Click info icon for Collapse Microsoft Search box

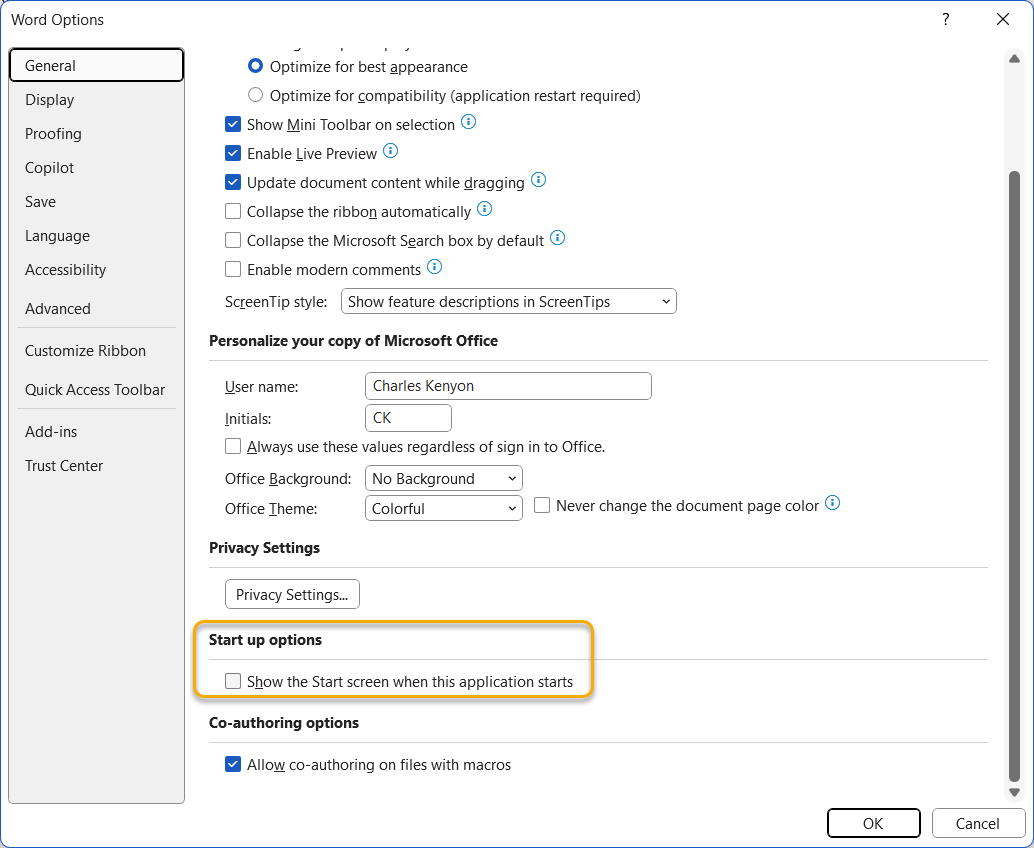(x=557, y=238)
